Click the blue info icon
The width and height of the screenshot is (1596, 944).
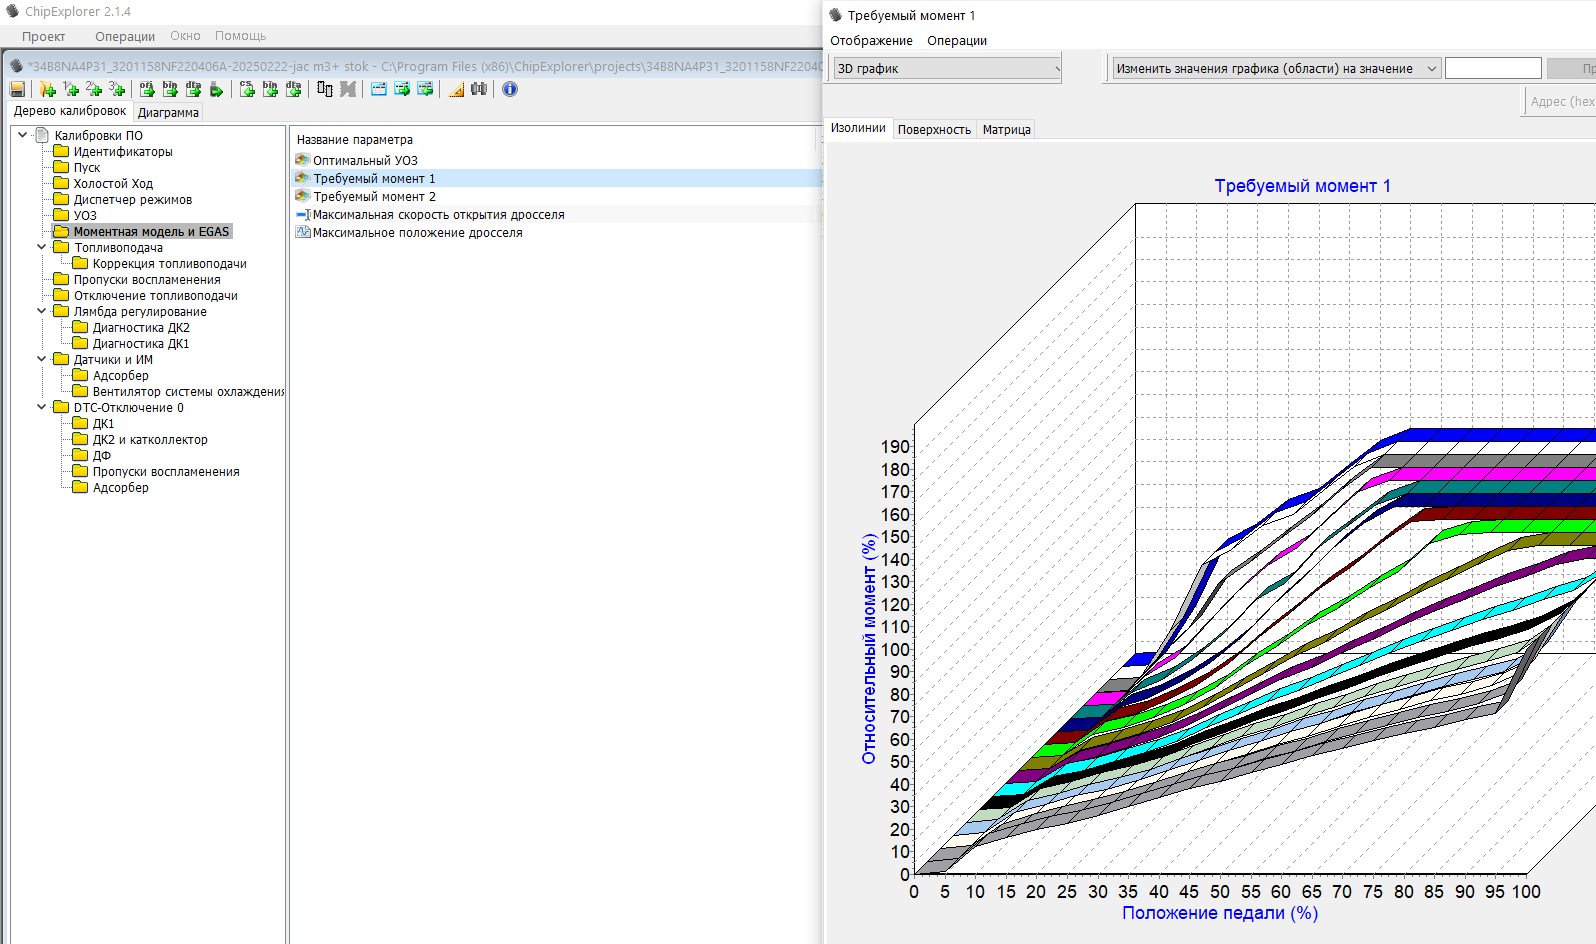510,89
